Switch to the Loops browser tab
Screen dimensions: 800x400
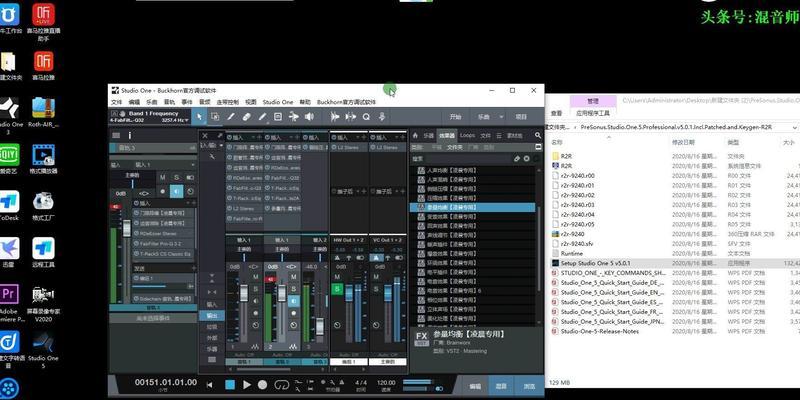click(x=467, y=136)
